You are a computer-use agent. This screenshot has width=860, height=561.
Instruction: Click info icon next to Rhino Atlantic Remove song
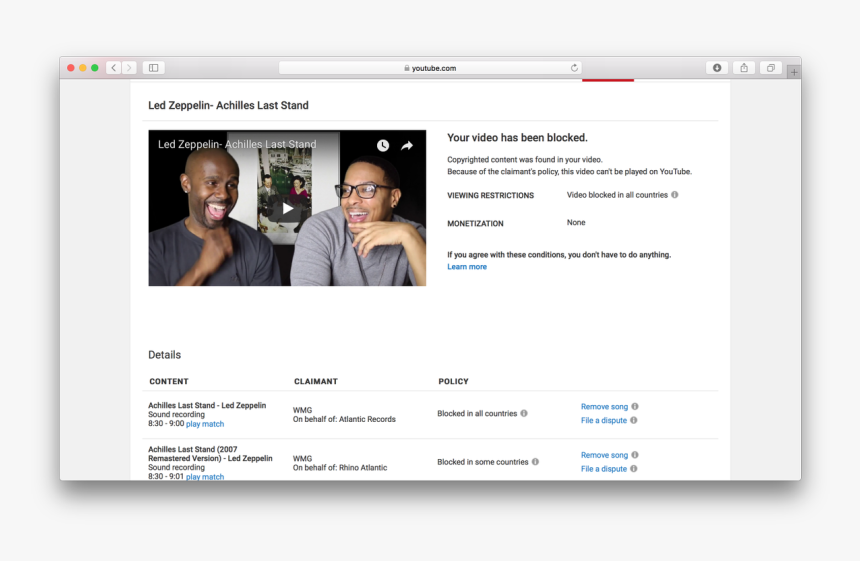tap(635, 455)
